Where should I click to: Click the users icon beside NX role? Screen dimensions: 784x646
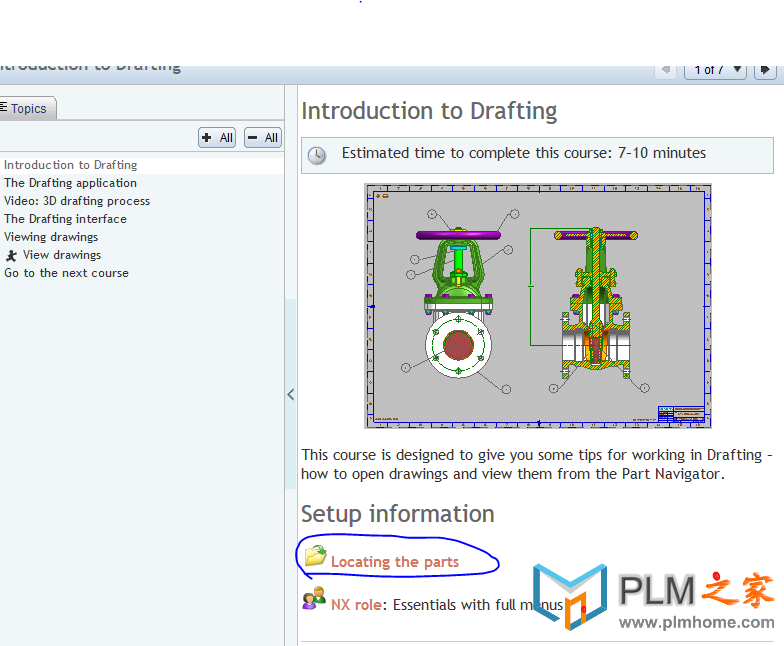pyautogui.click(x=314, y=598)
